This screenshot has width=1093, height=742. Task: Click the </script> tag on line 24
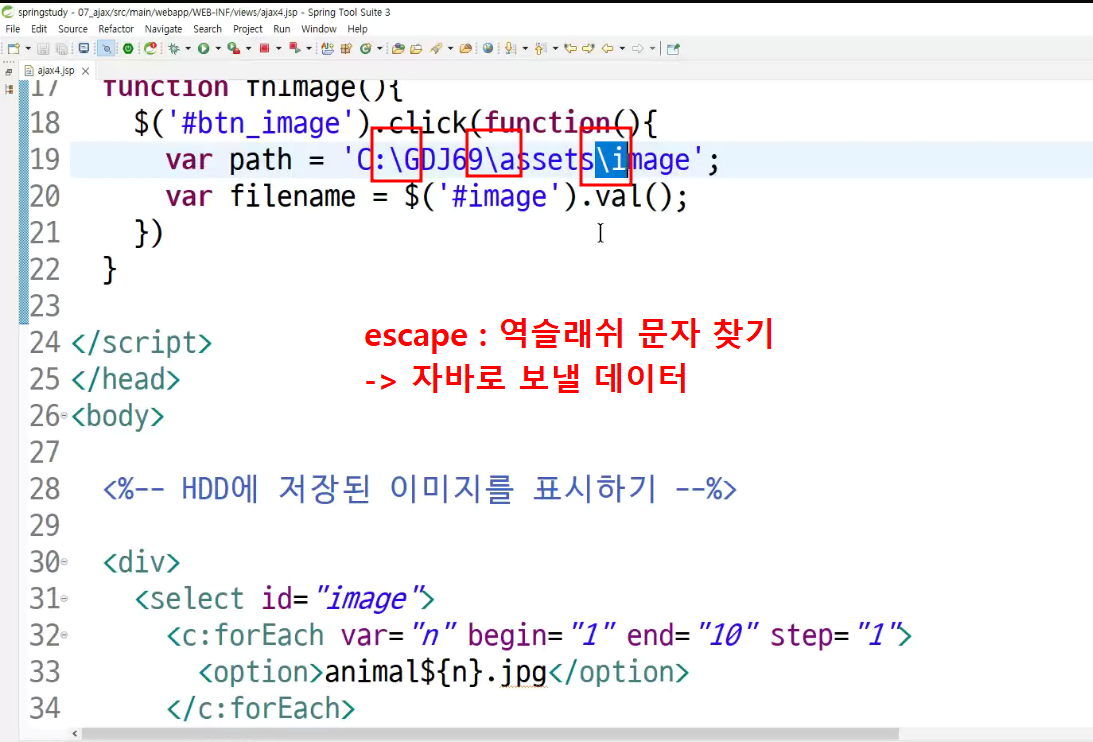(x=142, y=342)
